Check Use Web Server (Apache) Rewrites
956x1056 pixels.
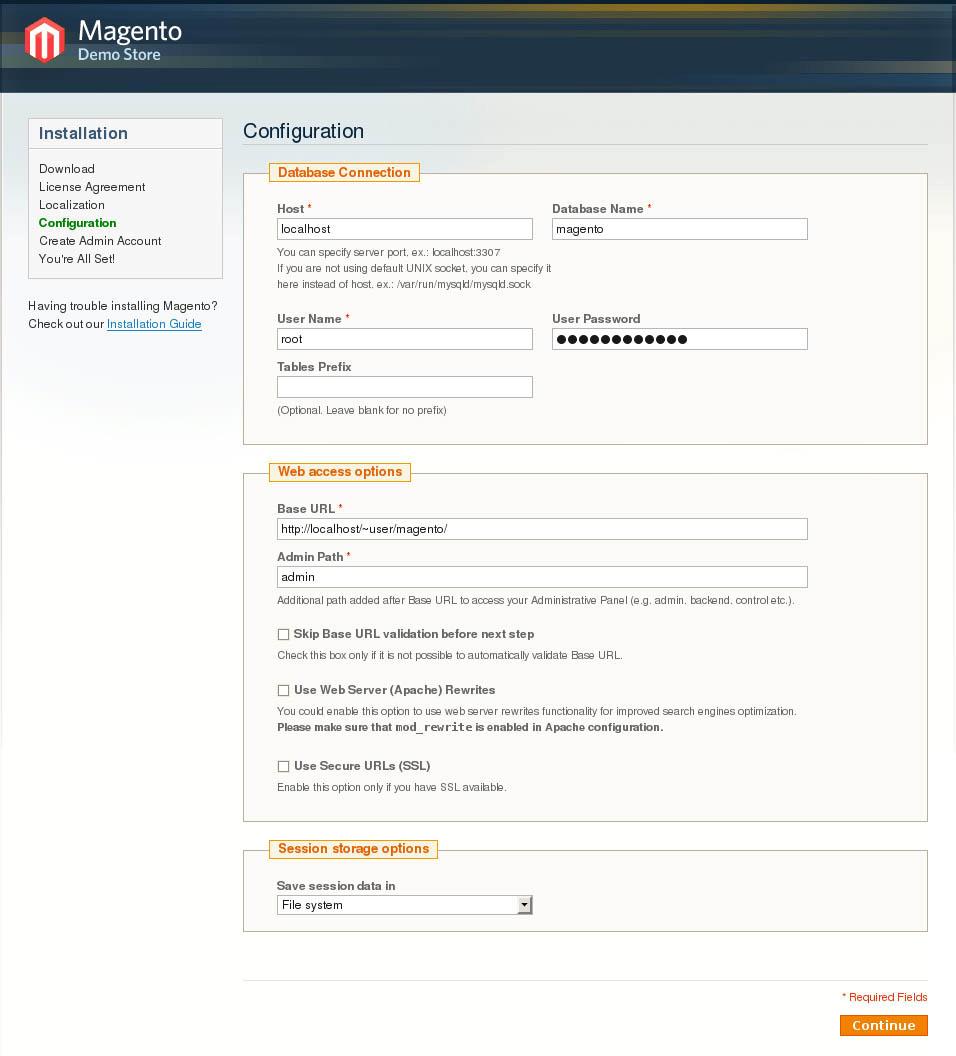(x=283, y=690)
